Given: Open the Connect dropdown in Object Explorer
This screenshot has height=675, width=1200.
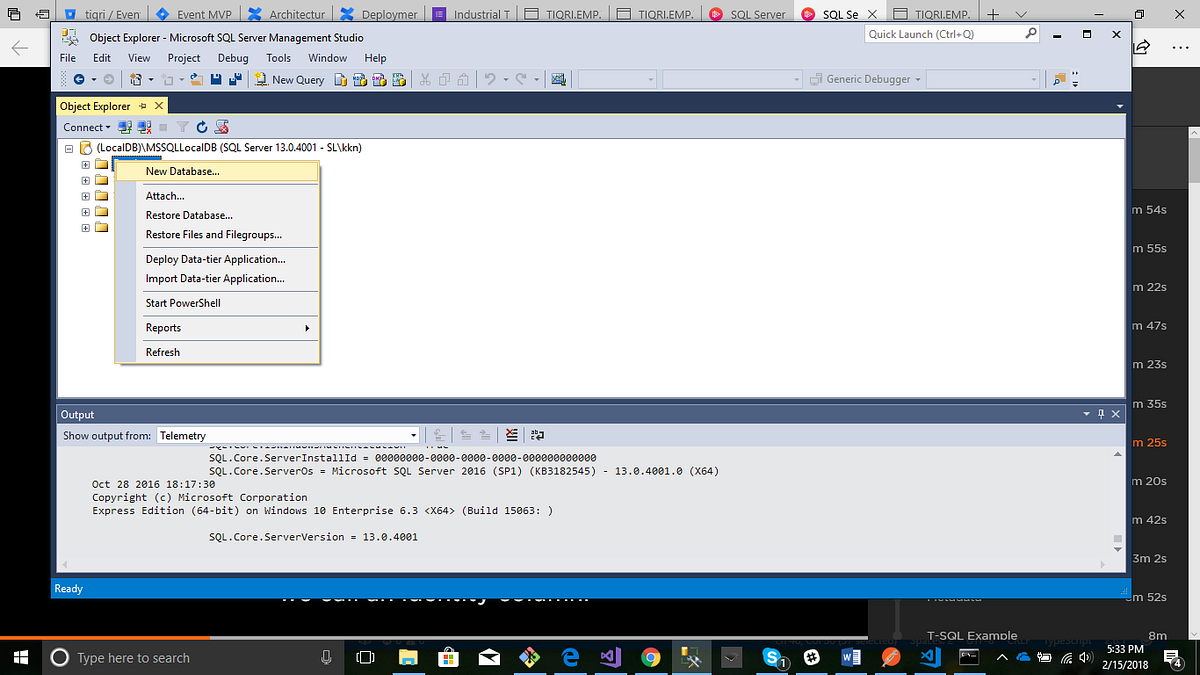Looking at the screenshot, I should click(x=85, y=127).
